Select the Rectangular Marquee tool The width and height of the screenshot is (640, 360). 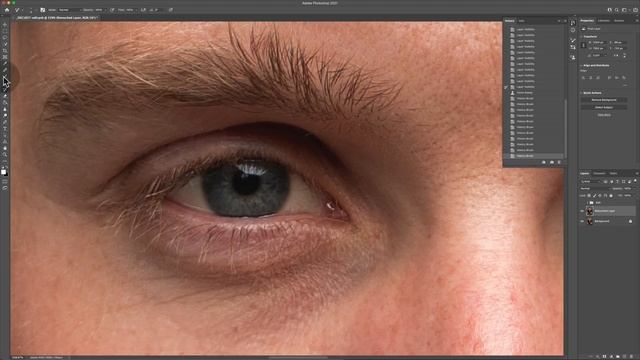click(5, 31)
